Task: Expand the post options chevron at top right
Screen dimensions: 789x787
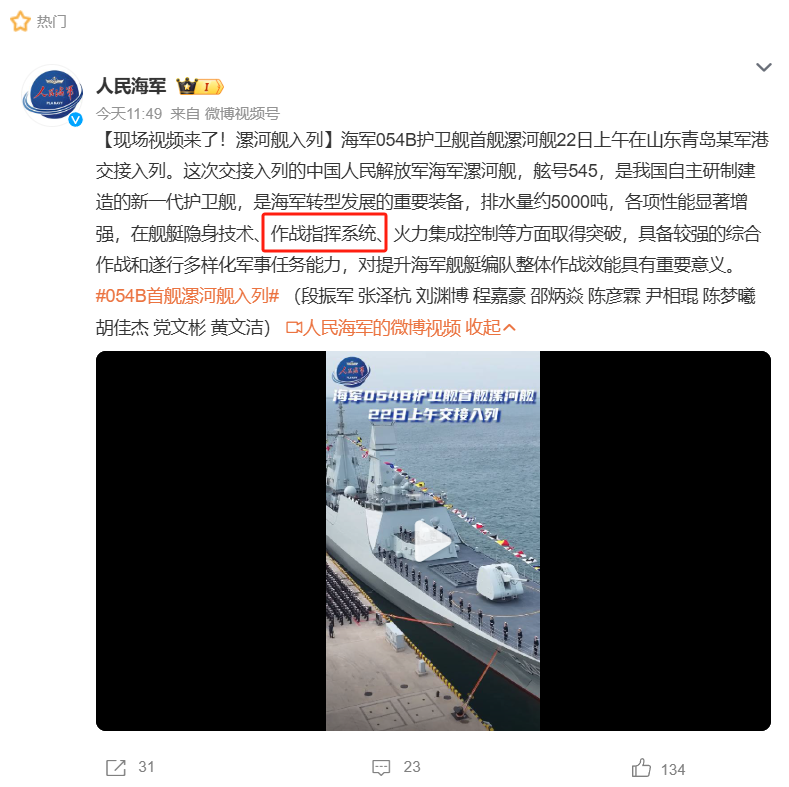Action: pyautogui.click(x=764, y=67)
